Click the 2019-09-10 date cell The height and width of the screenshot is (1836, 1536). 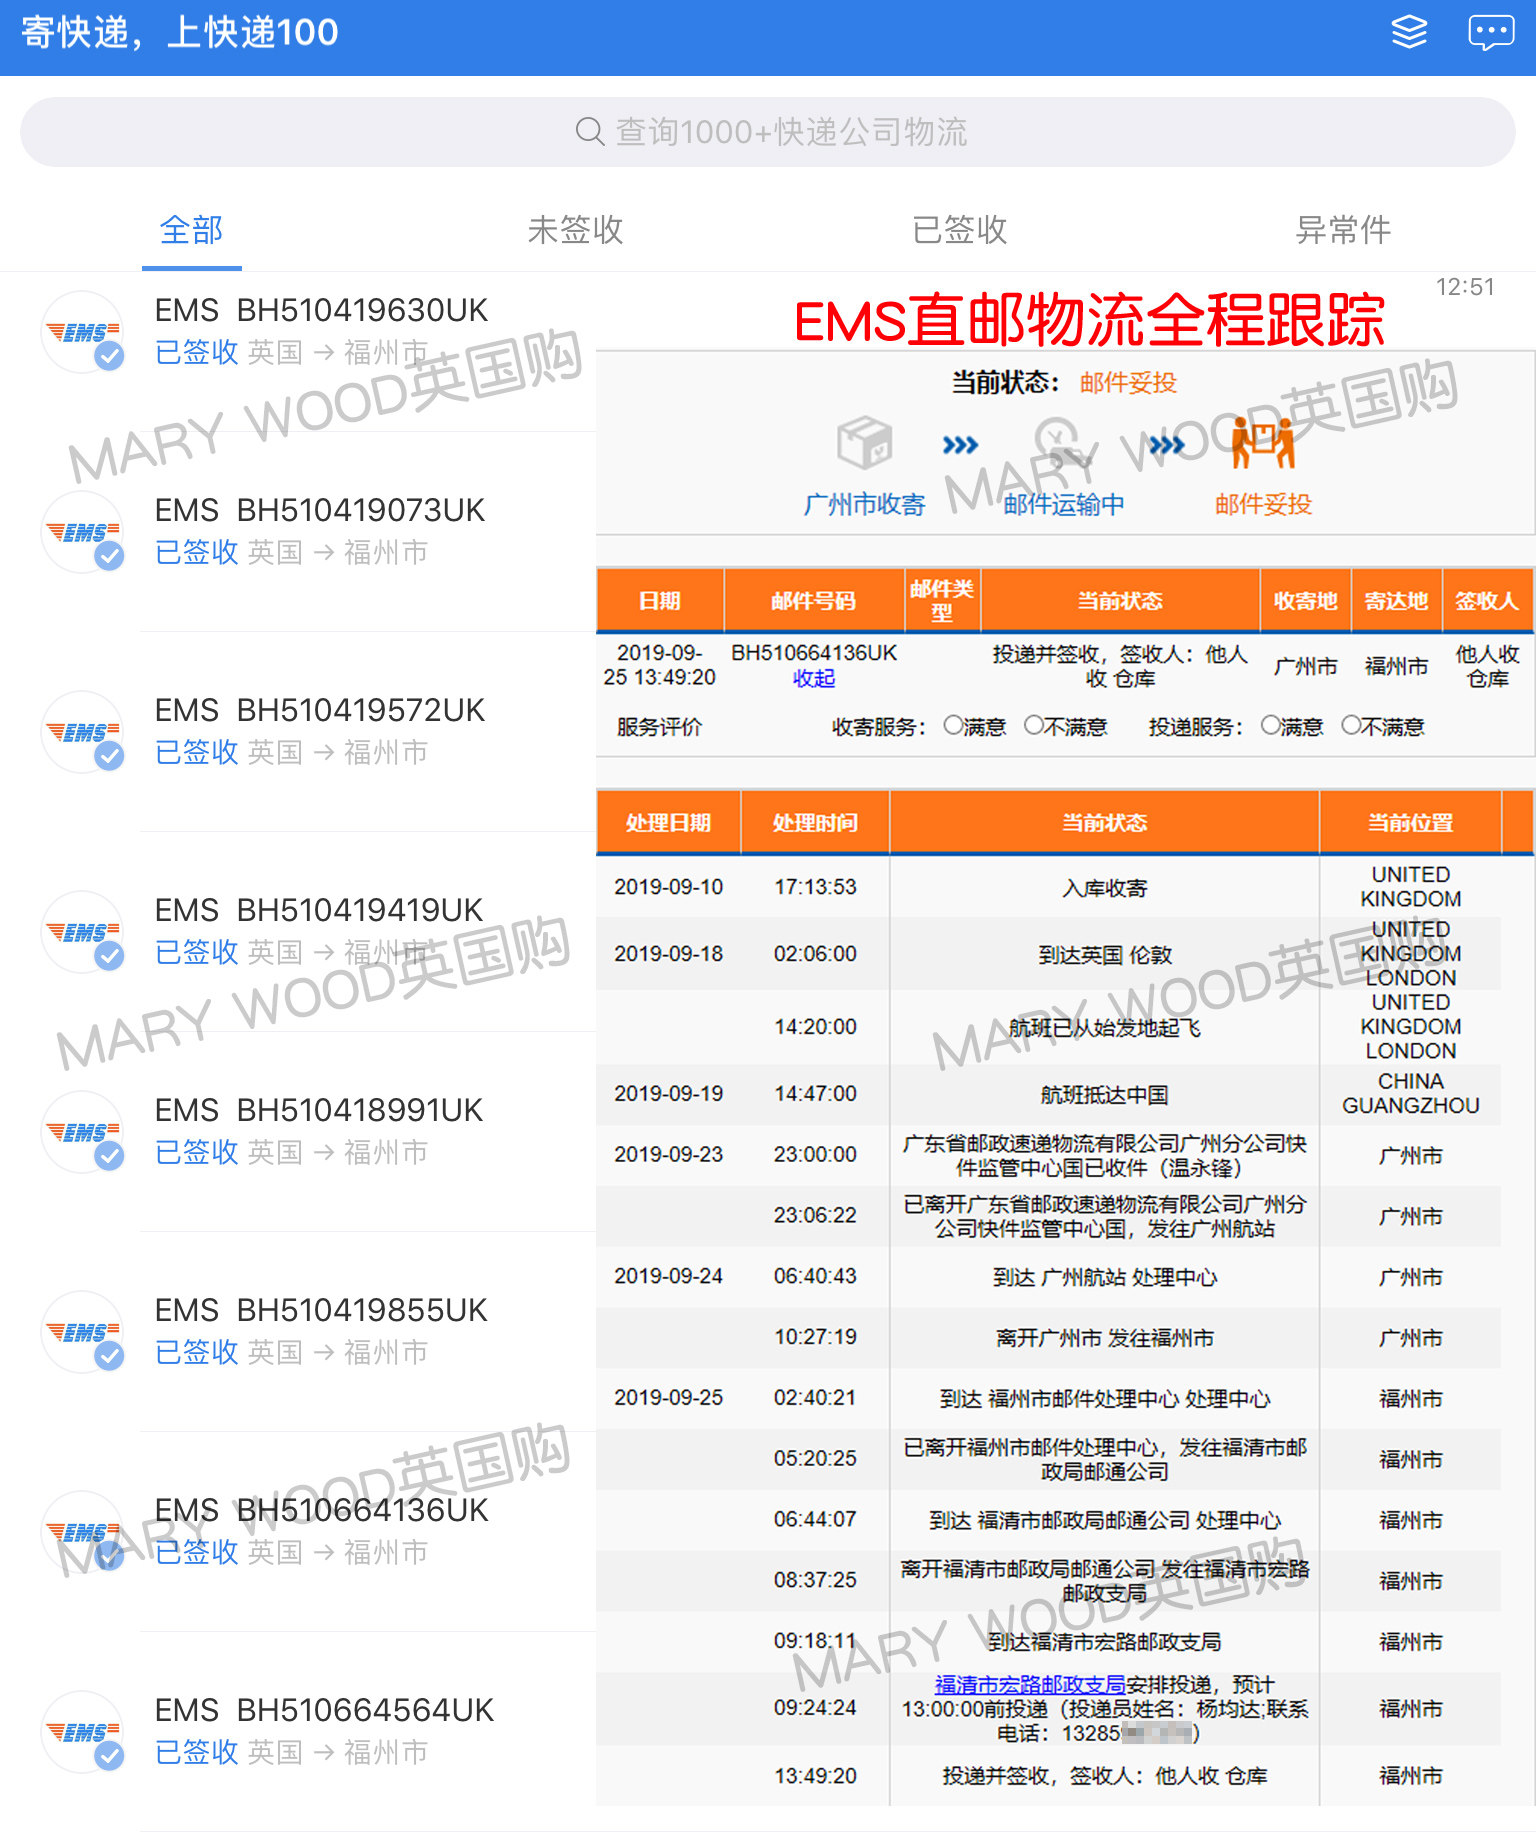[x=668, y=887]
